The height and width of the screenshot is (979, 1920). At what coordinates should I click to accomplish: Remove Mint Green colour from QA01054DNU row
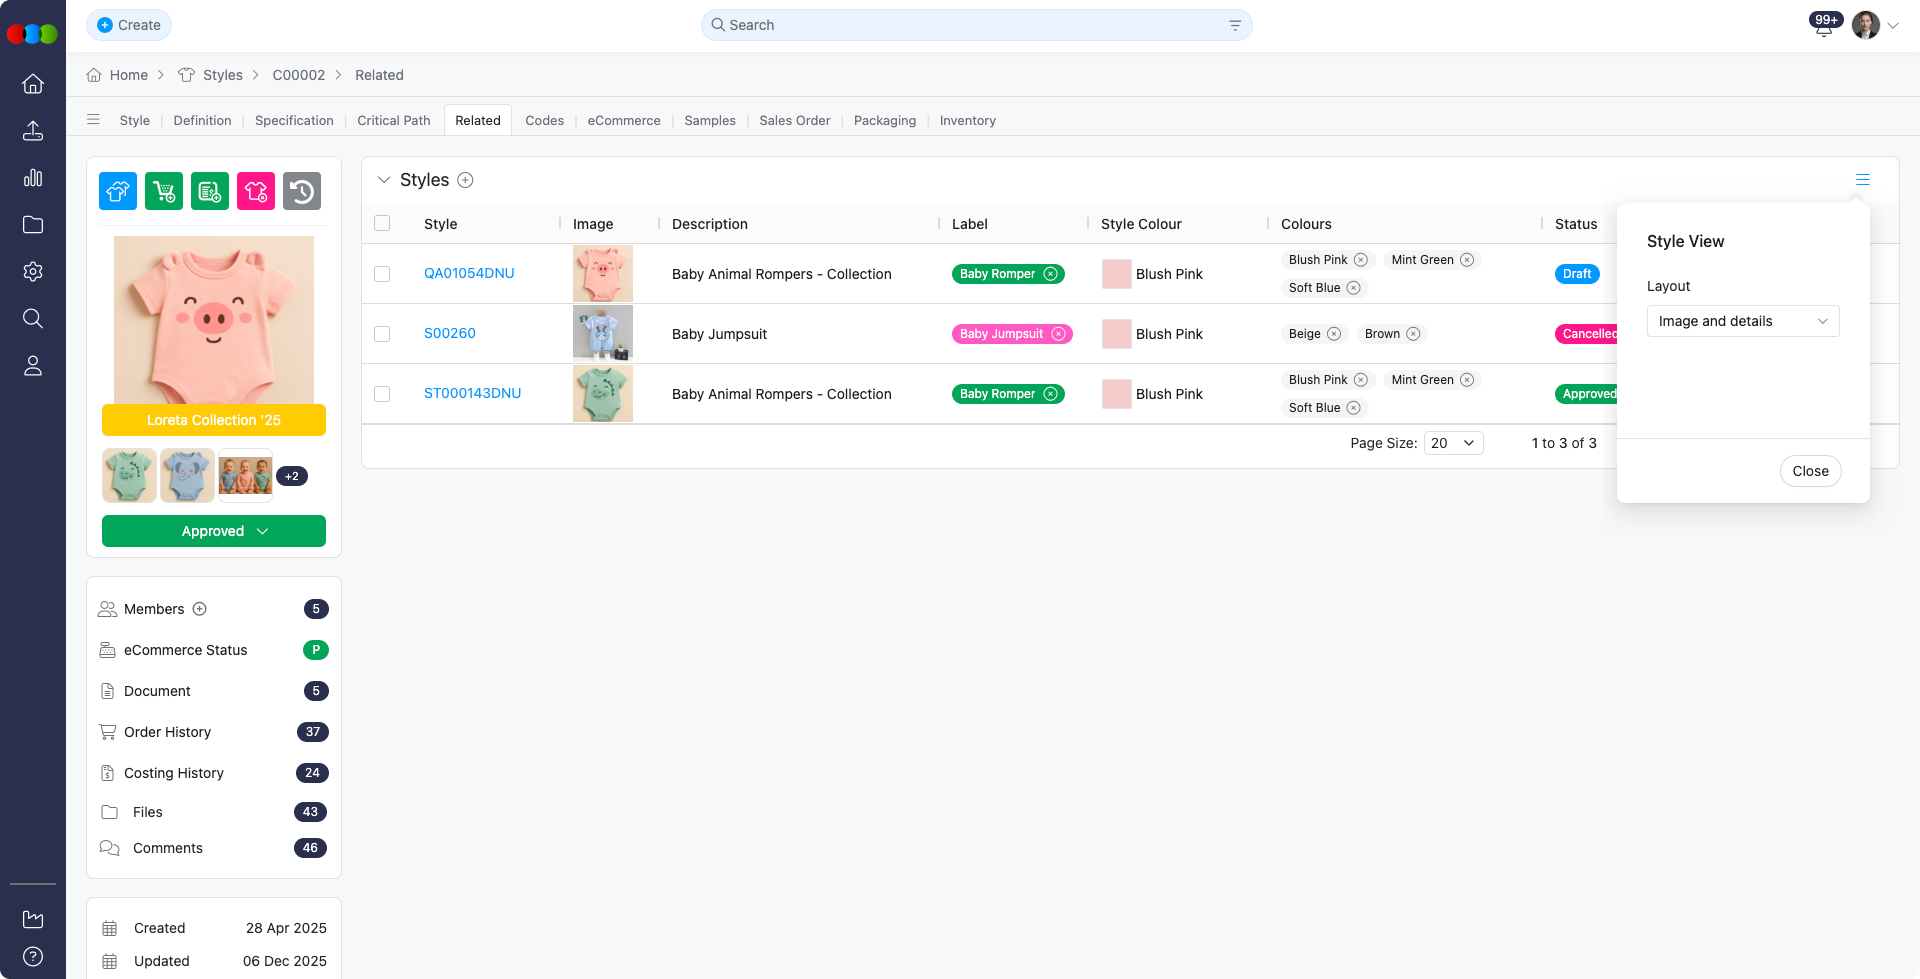point(1467,260)
